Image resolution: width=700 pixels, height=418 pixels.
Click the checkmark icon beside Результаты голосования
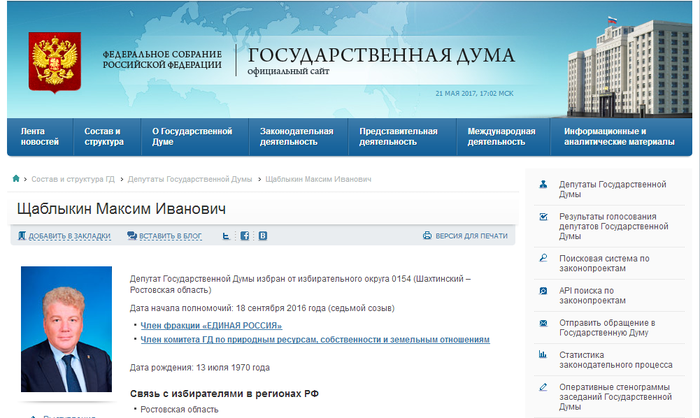pos(543,217)
